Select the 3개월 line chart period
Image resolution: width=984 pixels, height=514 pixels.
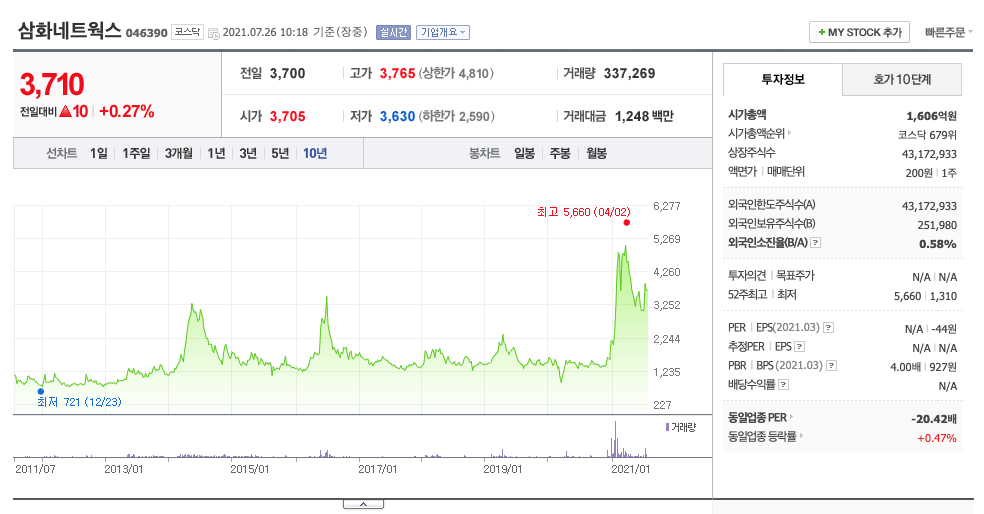pos(179,153)
